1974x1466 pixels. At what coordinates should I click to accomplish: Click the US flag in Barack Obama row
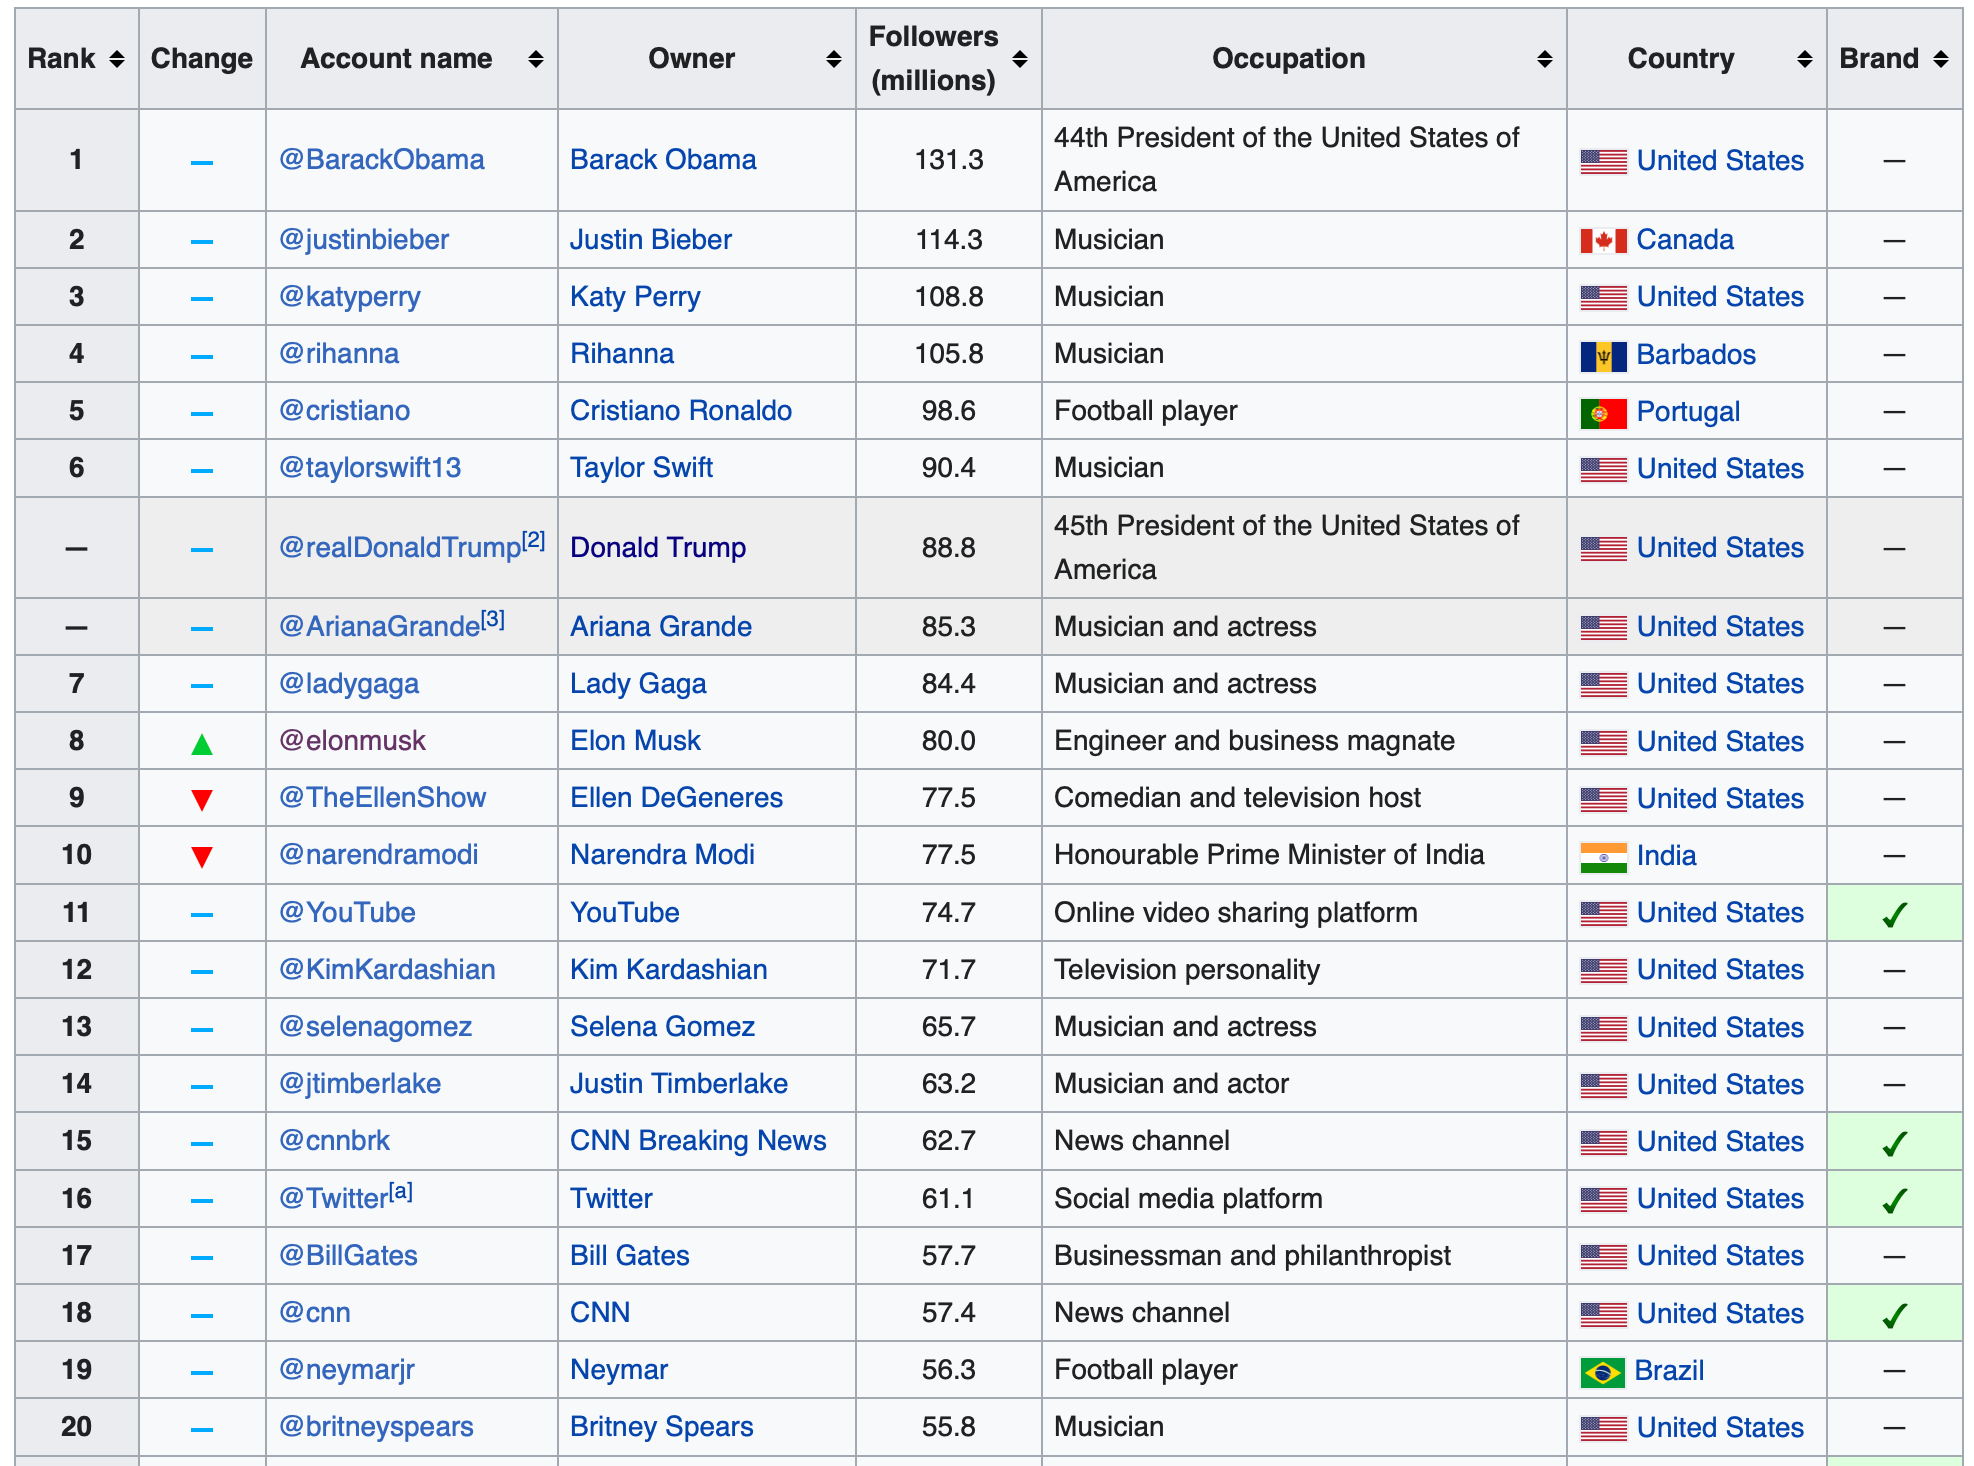point(1603,161)
